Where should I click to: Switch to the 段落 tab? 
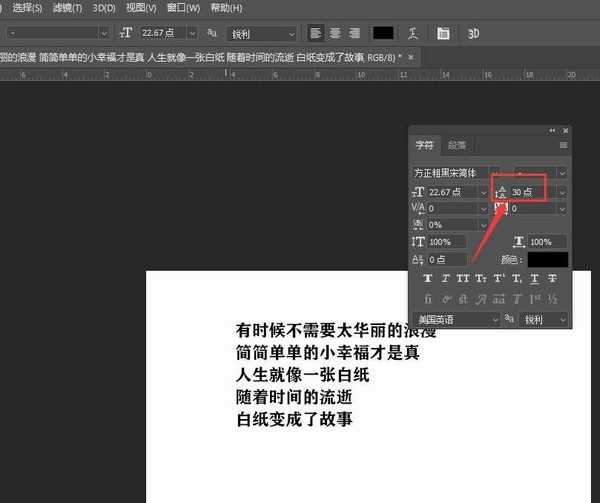[456, 146]
